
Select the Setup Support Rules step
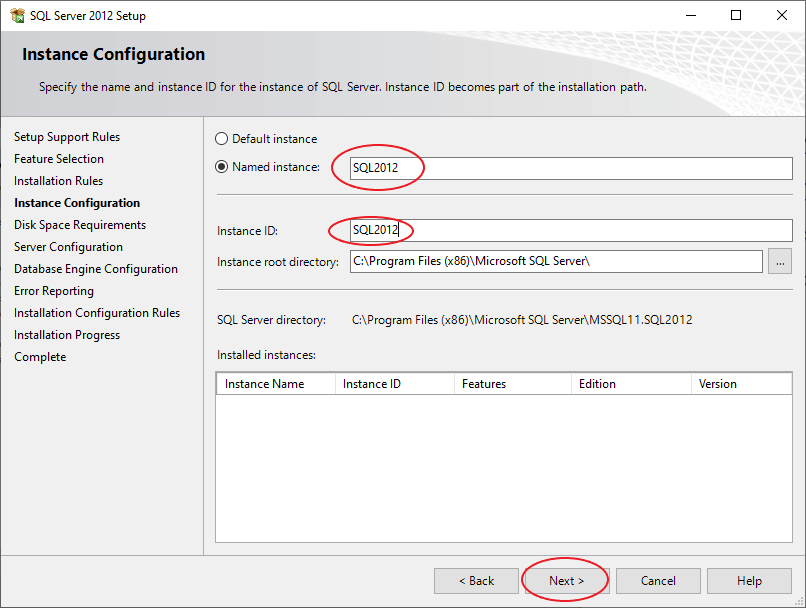pos(67,137)
